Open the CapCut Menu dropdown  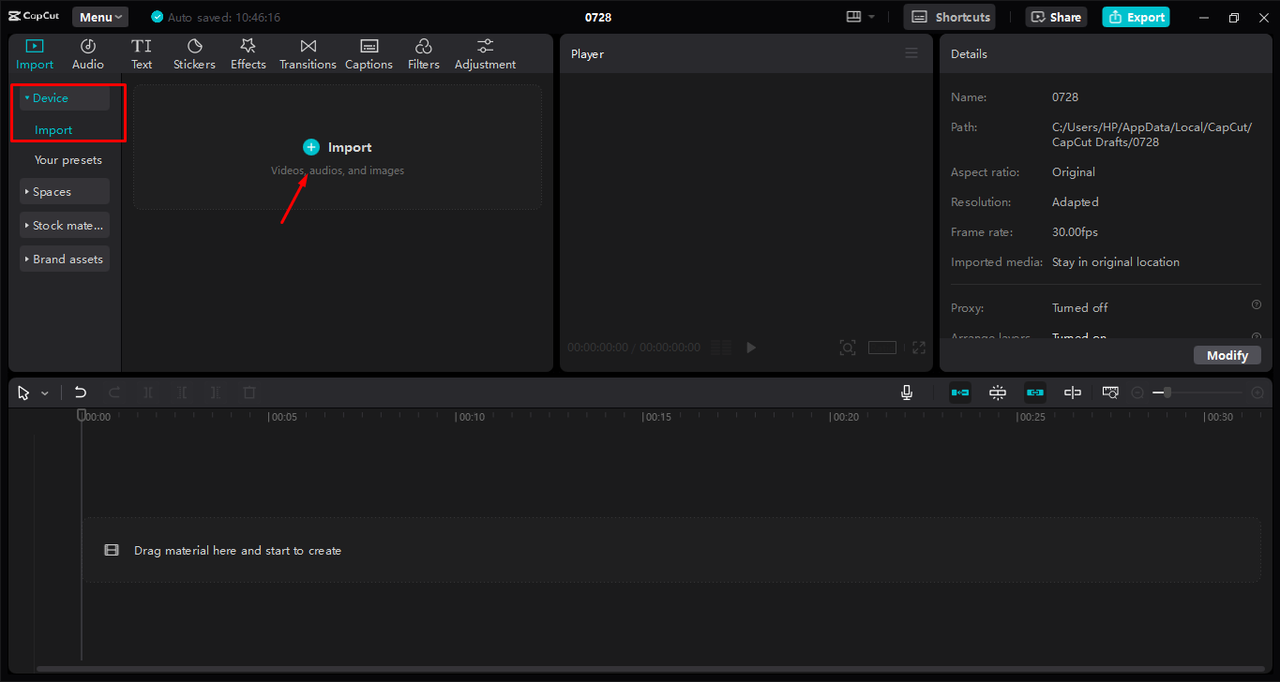(100, 17)
